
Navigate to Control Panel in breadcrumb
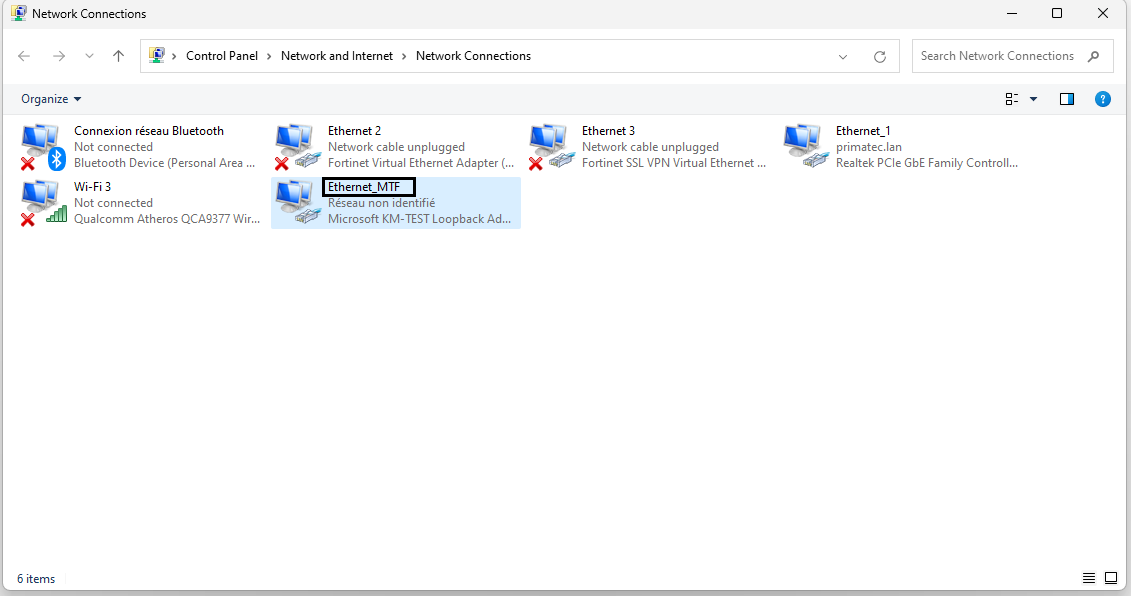click(x=222, y=56)
